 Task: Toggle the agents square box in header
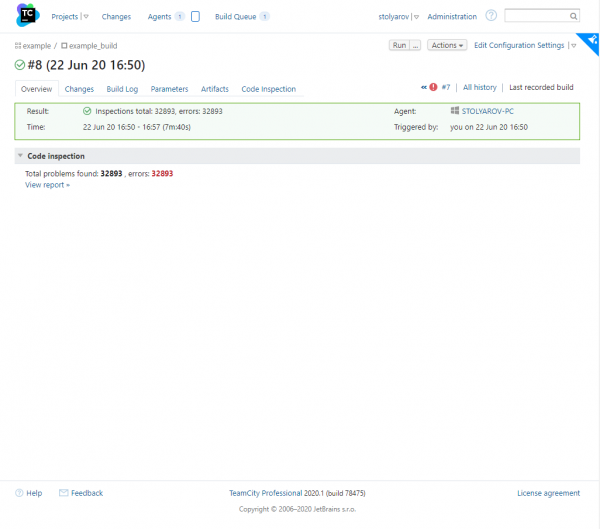[x=195, y=17]
